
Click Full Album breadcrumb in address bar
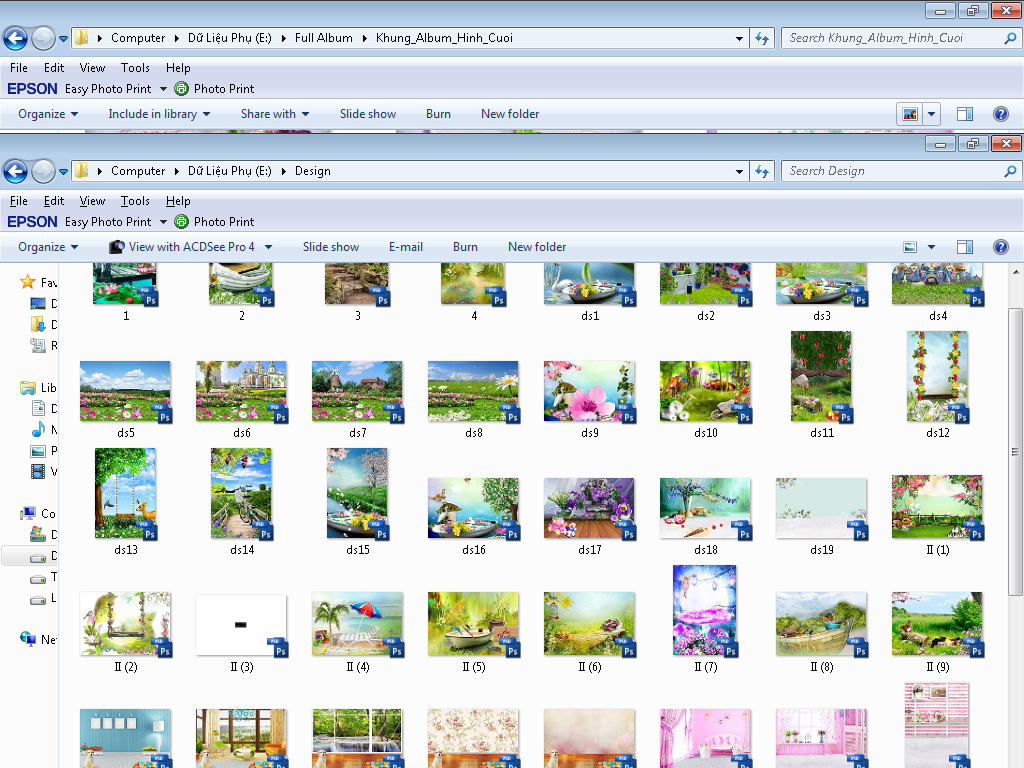(x=323, y=38)
